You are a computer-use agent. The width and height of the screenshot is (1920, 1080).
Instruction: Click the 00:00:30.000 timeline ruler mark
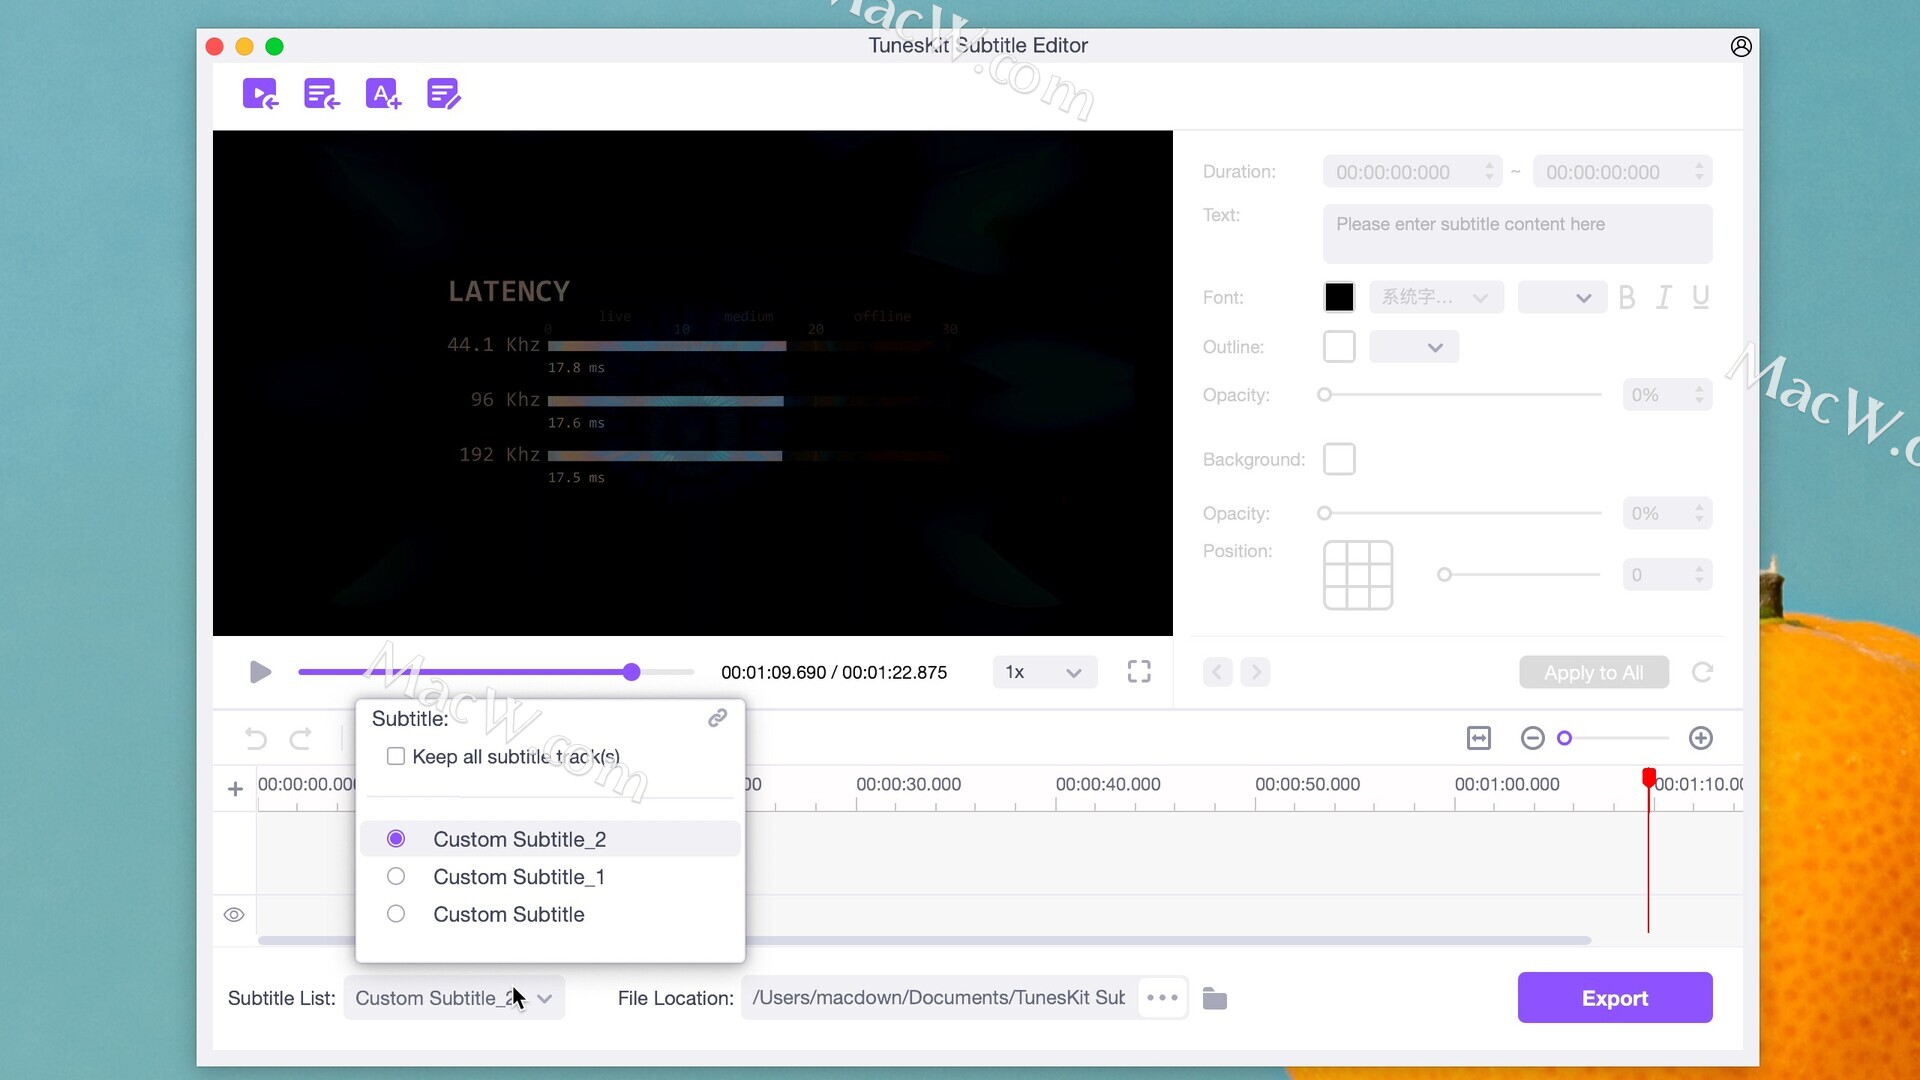coord(908,785)
